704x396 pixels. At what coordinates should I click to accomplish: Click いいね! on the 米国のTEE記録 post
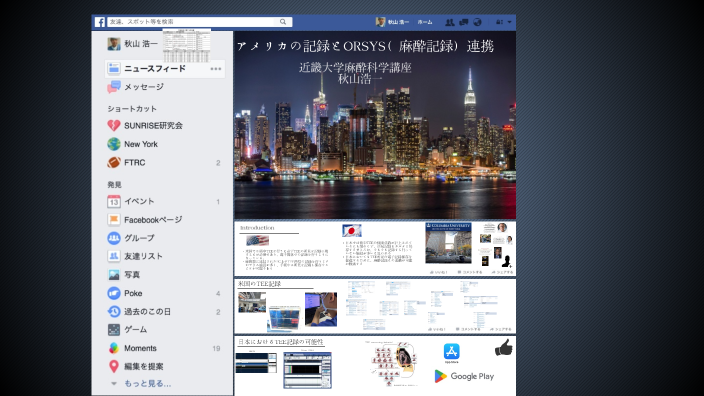coord(436,329)
